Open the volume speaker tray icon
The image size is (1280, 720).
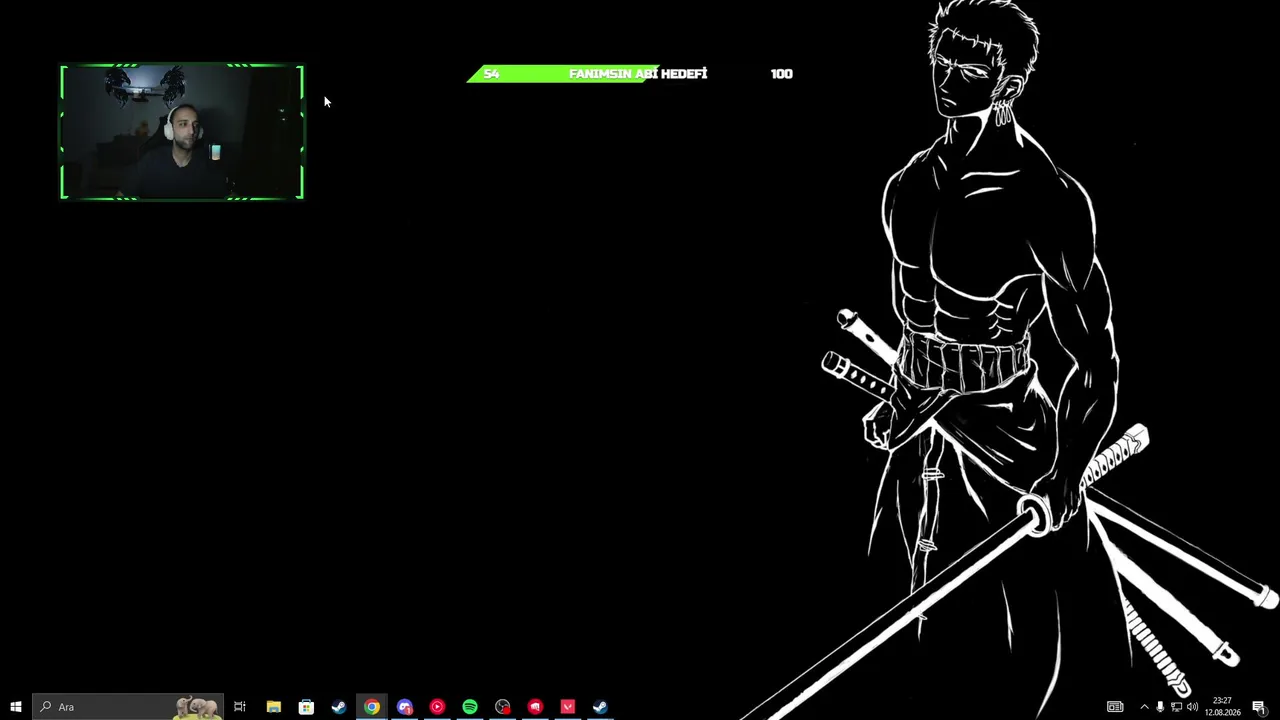click(x=1192, y=707)
